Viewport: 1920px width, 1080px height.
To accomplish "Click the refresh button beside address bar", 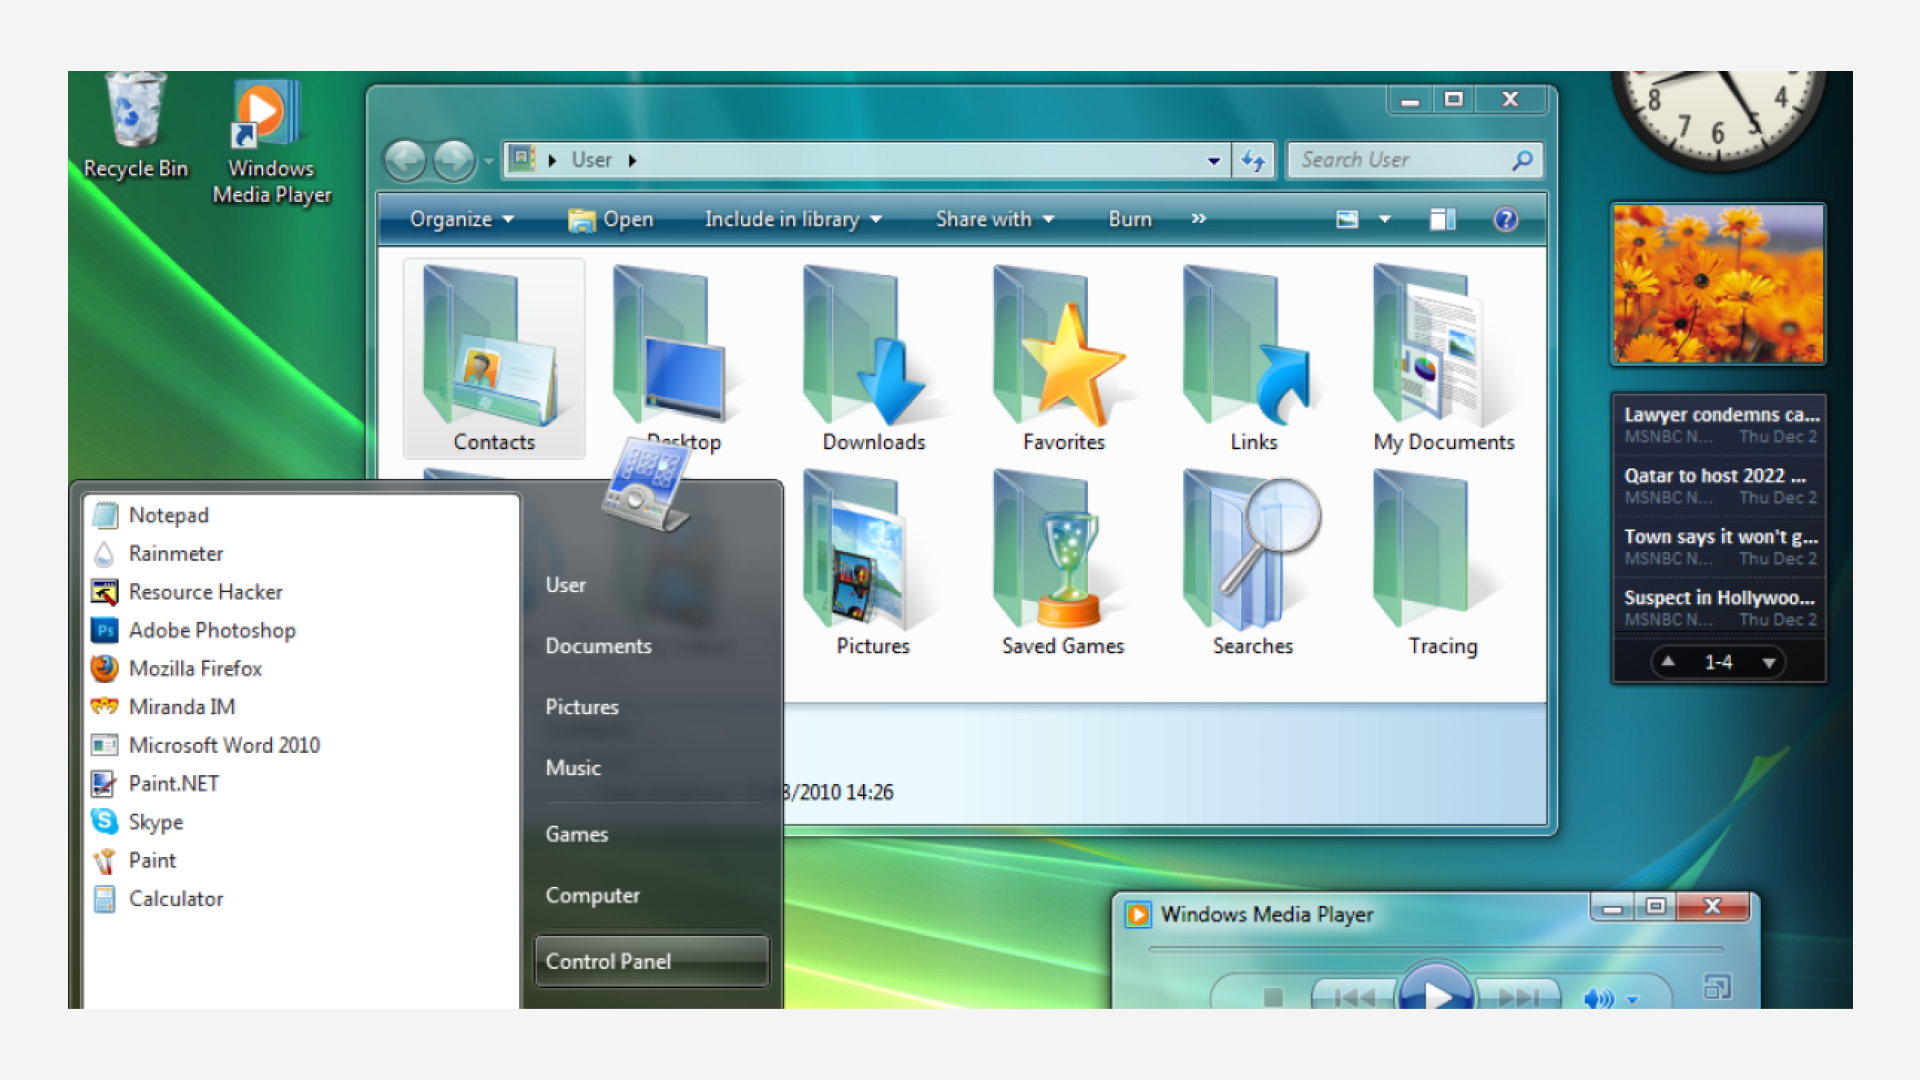I will click(1254, 160).
